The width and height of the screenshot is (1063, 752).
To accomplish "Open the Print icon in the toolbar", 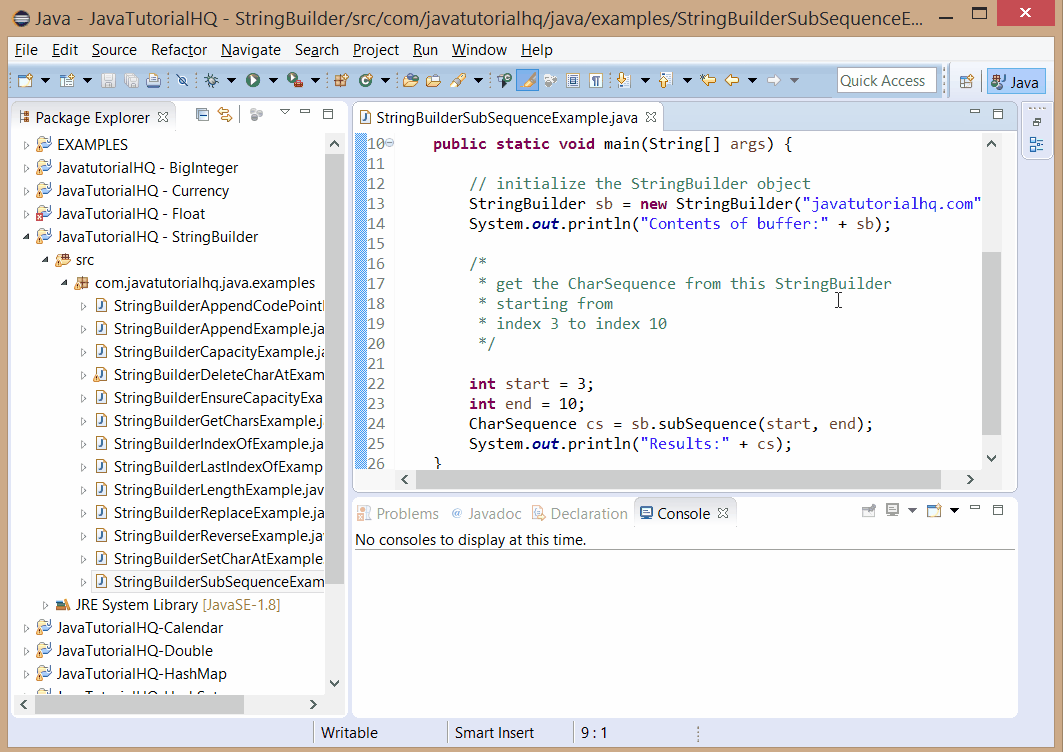I will coord(153,78).
